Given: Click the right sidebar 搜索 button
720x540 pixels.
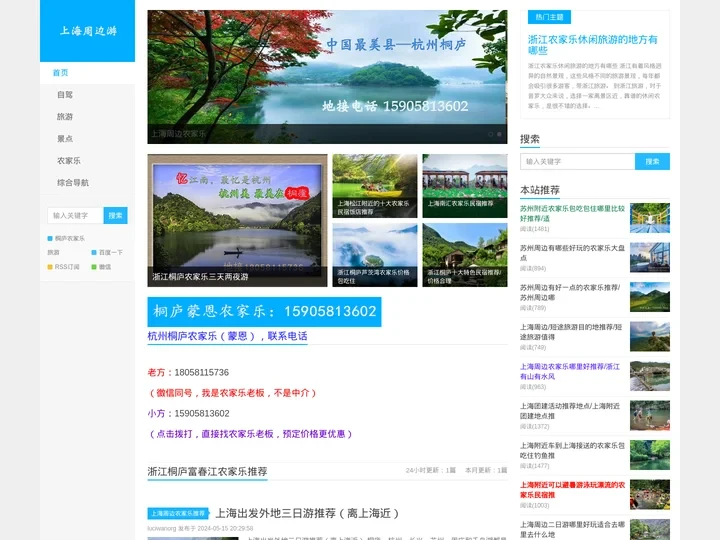Looking at the screenshot, I should click(652, 162).
